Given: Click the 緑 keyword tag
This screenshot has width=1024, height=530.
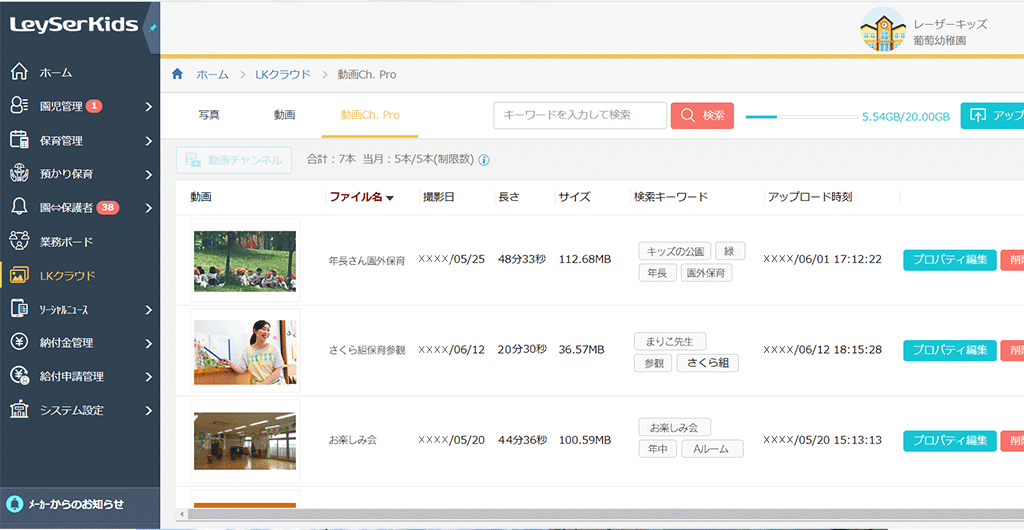Looking at the screenshot, I should click(x=730, y=251).
